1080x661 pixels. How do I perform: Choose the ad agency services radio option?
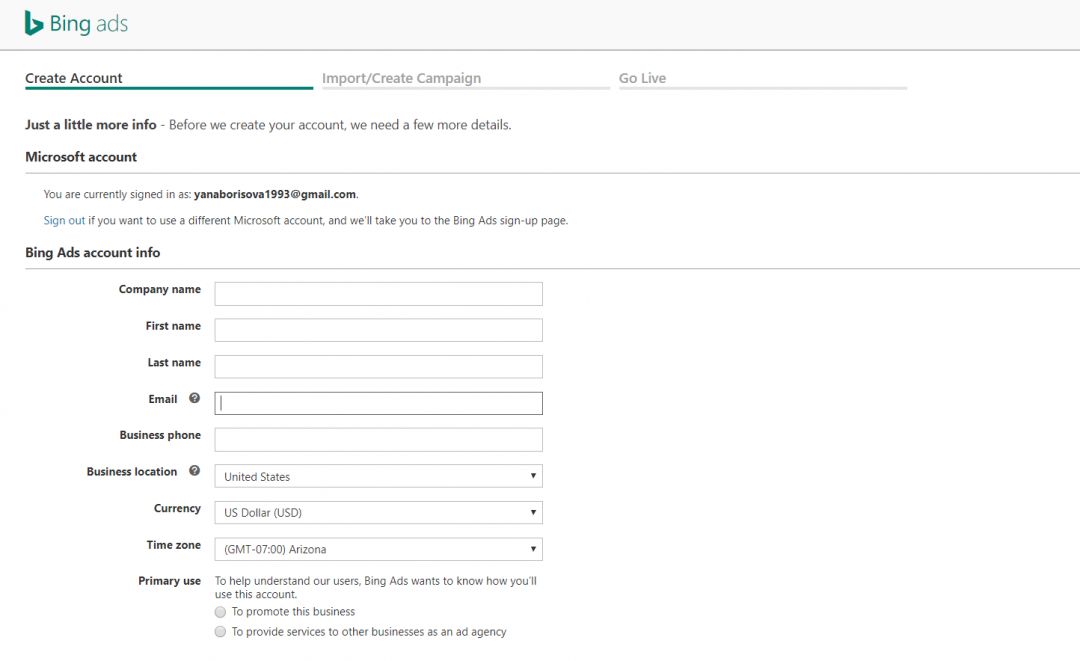click(220, 632)
